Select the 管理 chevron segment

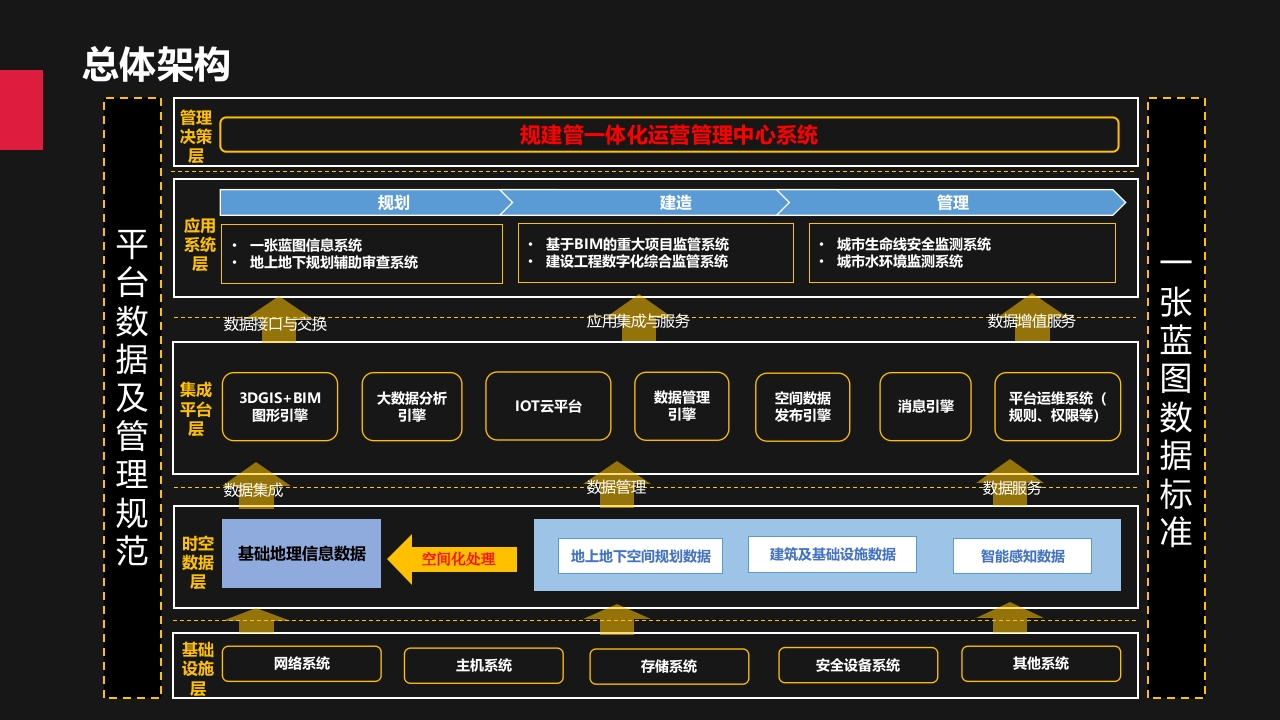click(x=951, y=202)
